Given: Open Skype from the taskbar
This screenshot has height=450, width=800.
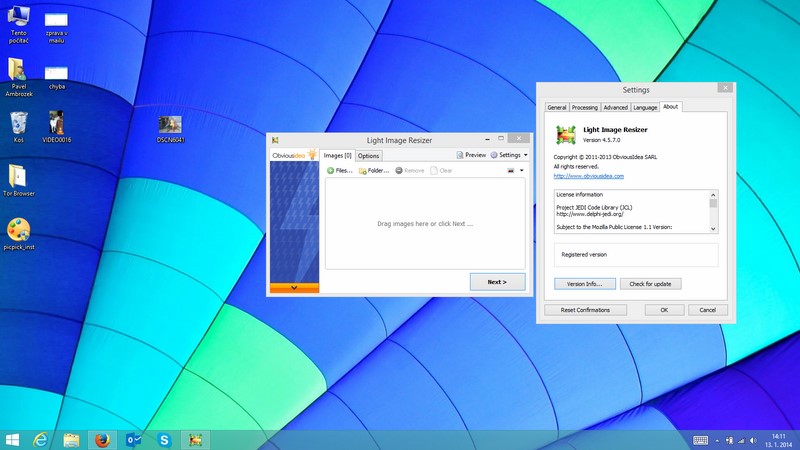Looking at the screenshot, I should pos(163,439).
